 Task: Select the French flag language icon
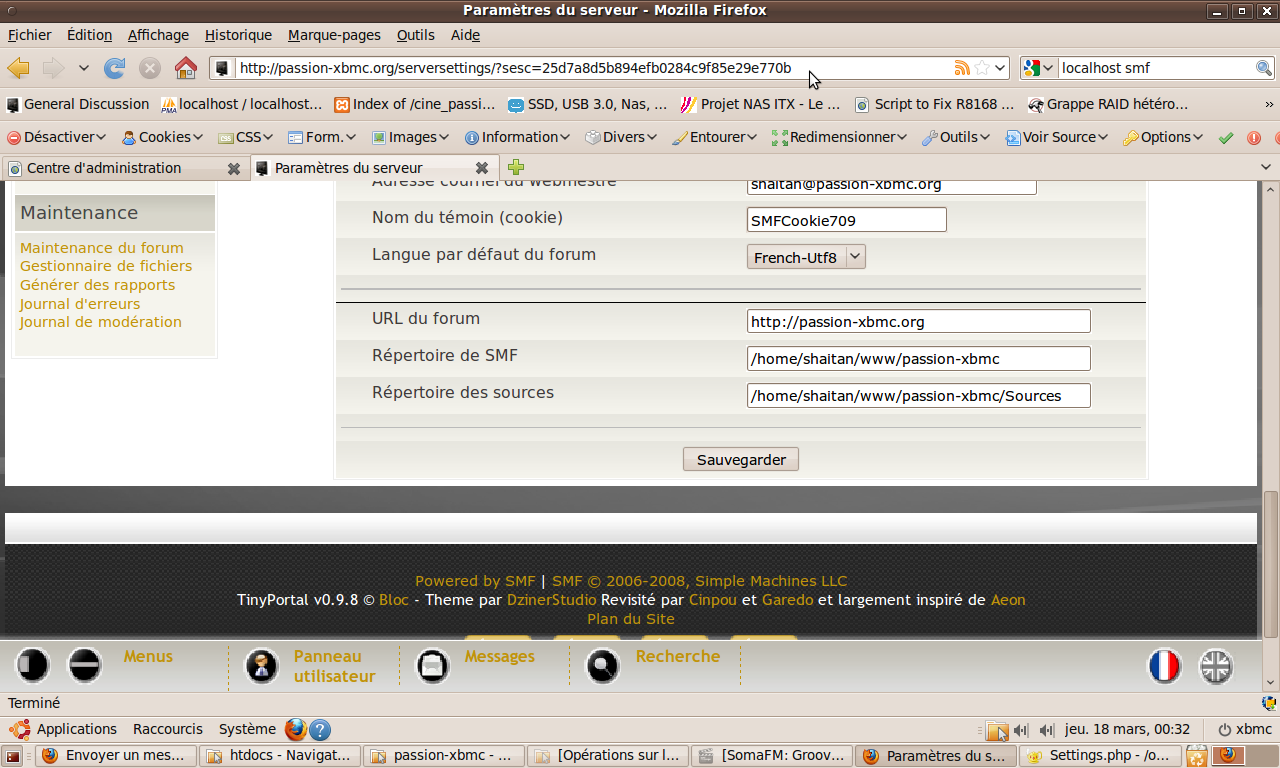pos(1165,666)
